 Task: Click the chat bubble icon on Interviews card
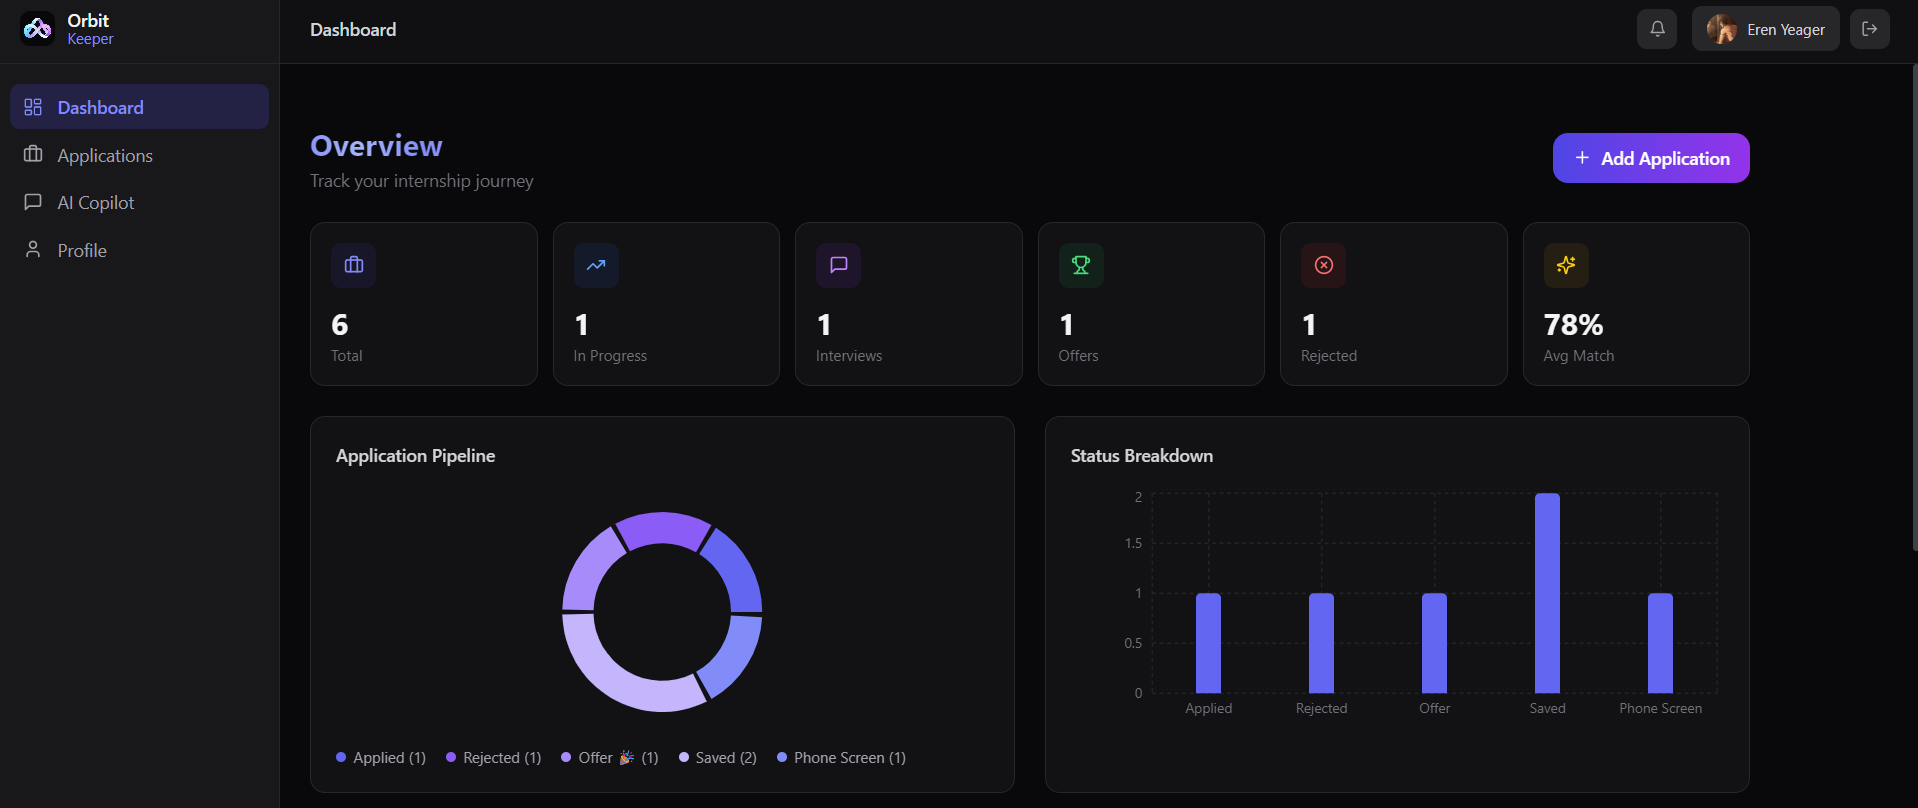point(839,265)
